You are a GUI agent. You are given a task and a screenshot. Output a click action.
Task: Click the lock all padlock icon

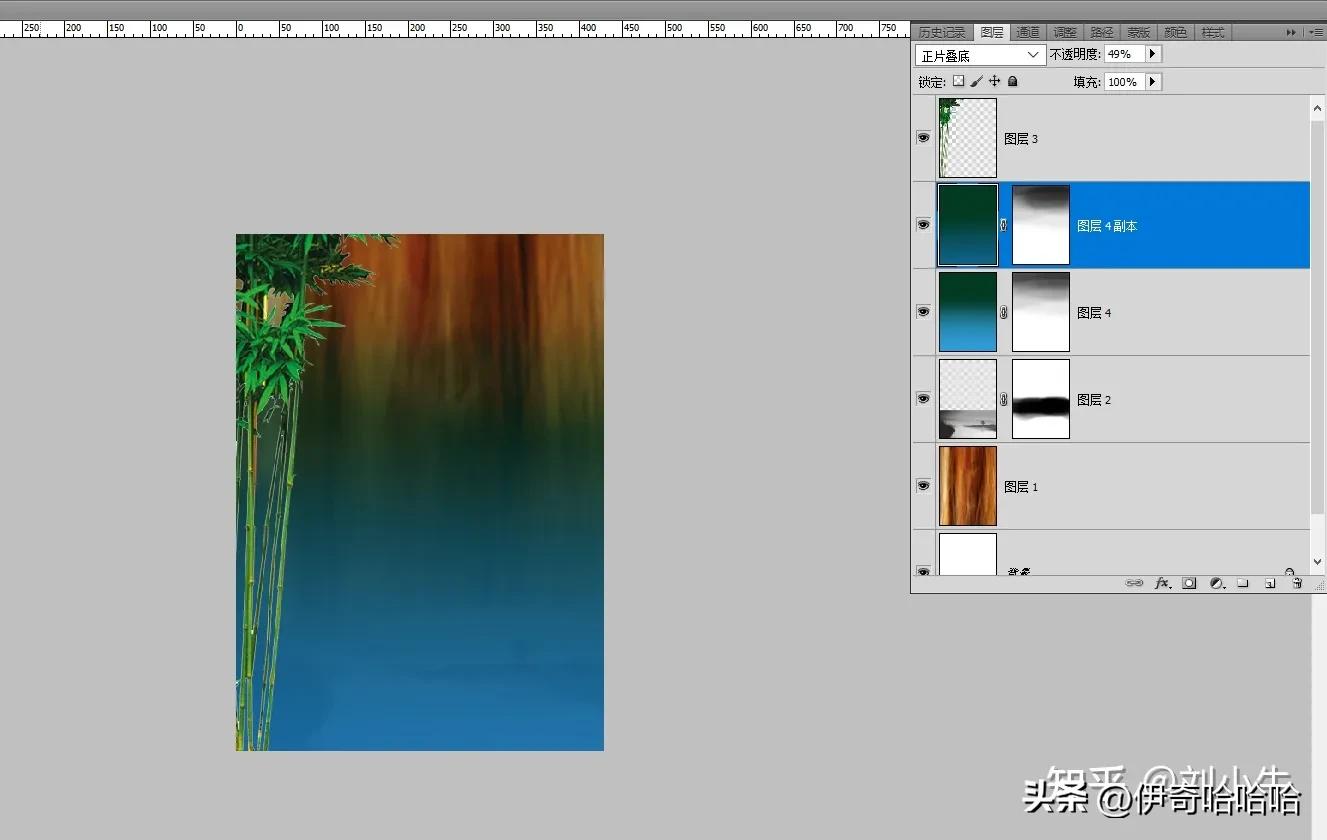click(x=1012, y=81)
